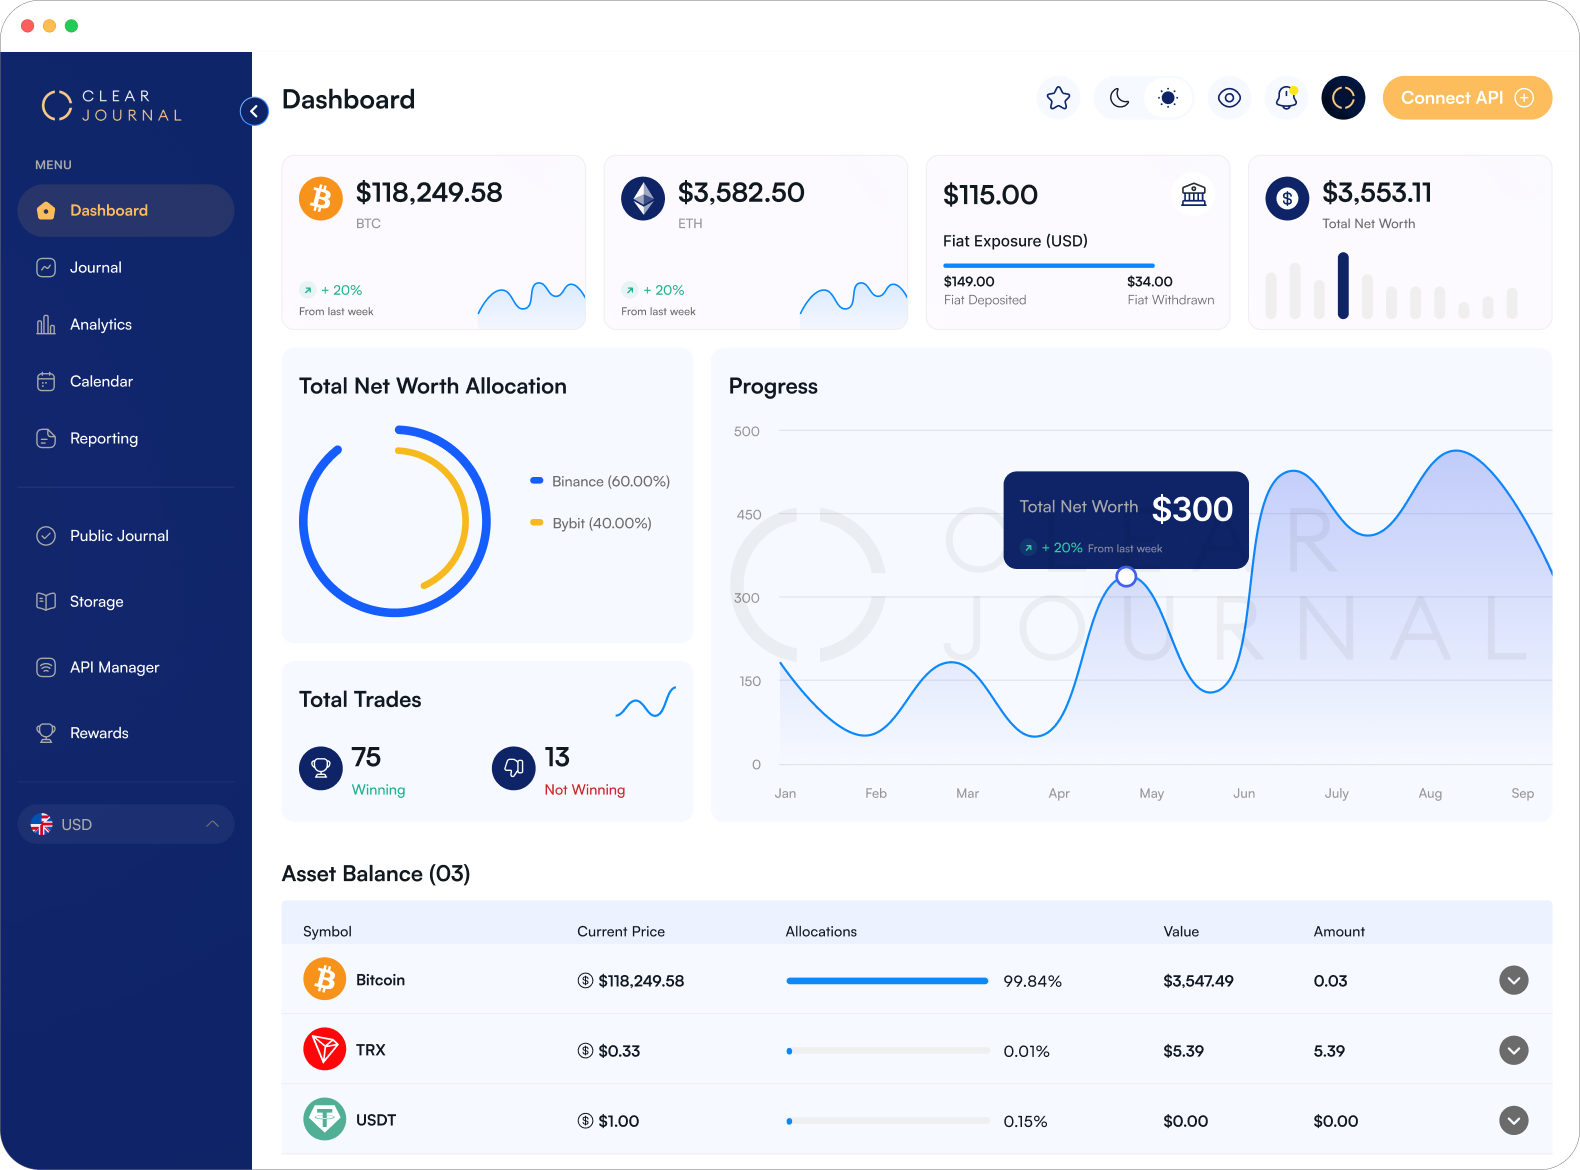Toggle balance visibility with eye icon

[x=1229, y=98]
